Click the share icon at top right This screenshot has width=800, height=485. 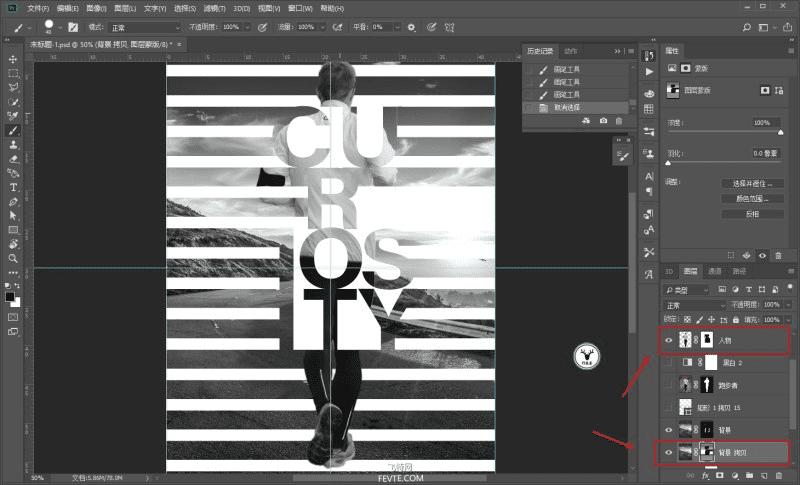(x=788, y=28)
